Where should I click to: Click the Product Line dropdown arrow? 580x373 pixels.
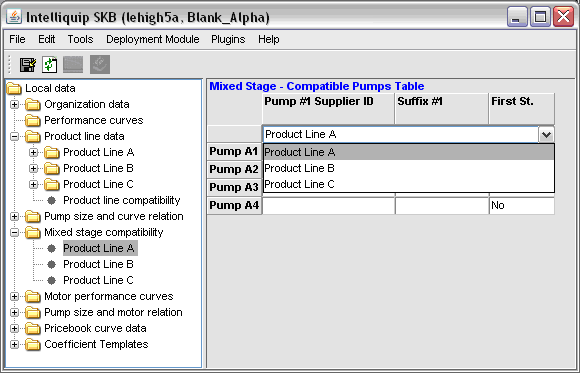[546, 134]
